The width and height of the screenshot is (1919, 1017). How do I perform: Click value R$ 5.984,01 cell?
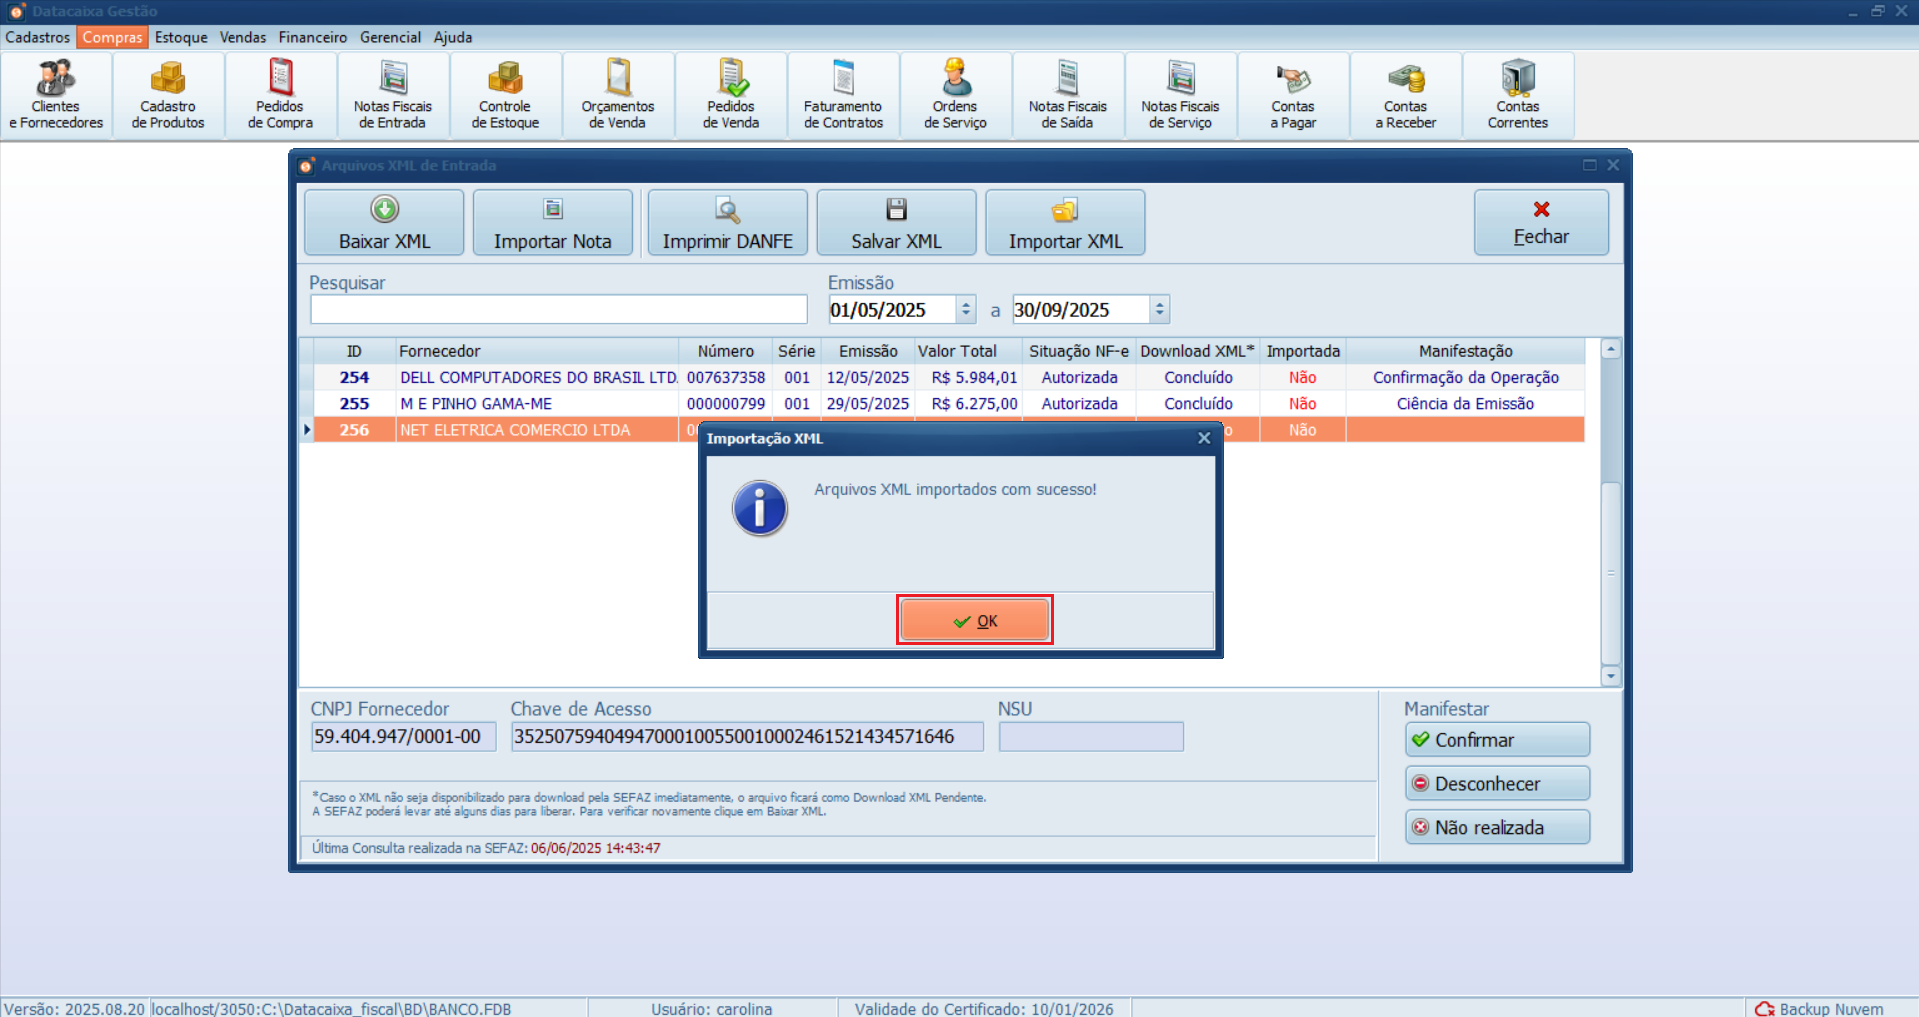(968, 378)
